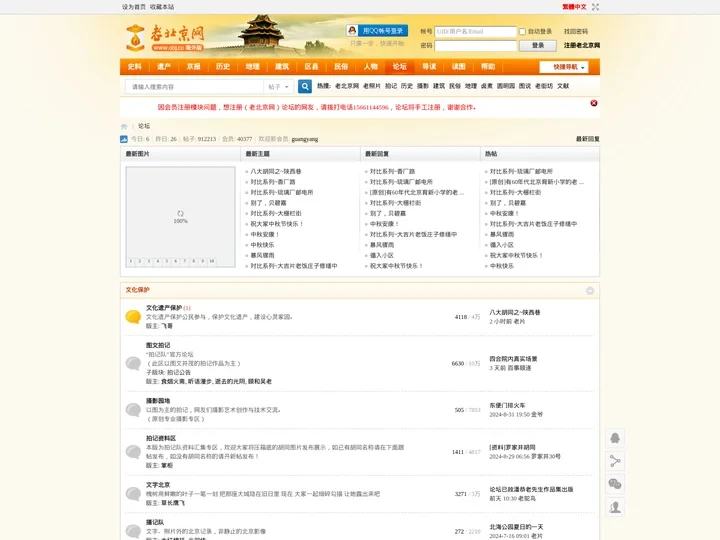Screen dimensions: 720x540
Task: Click the blue search magnifier button
Action: pyautogui.click(x=305, y=86)
